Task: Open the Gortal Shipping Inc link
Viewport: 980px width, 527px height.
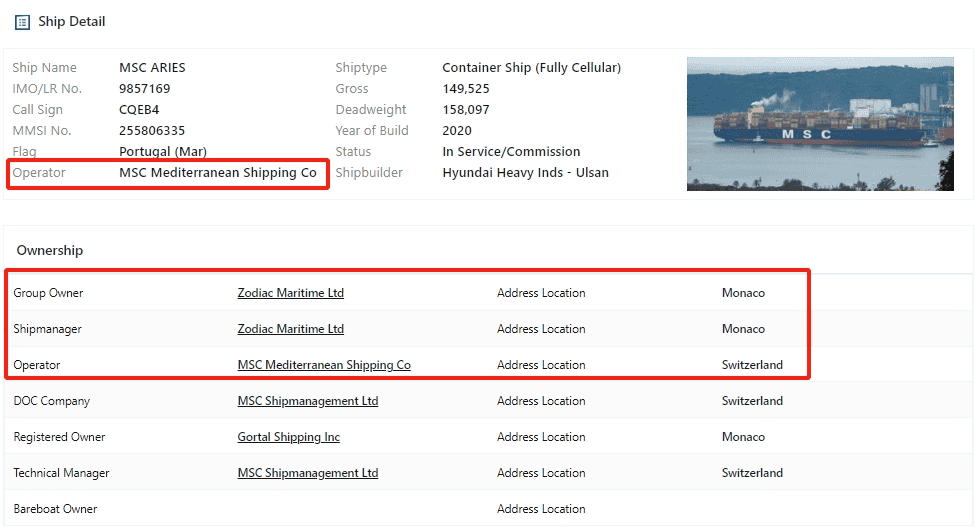Action: point(288,437)
